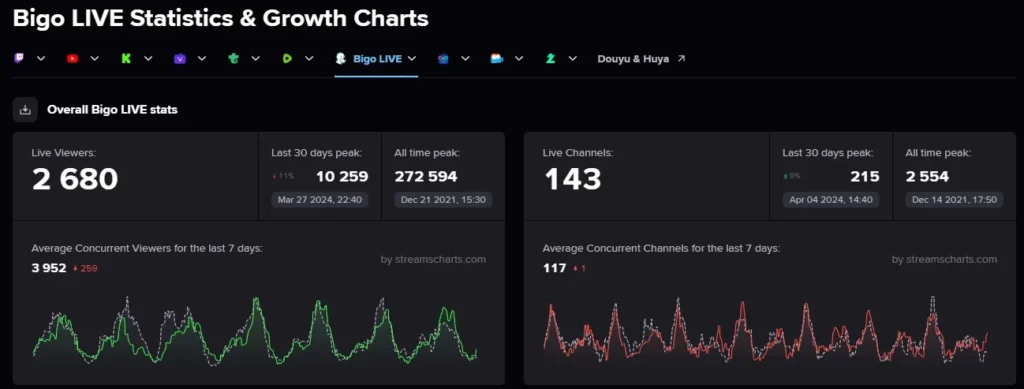
Task: Click the viewers 30-day peak value 10 259
Action: pos(342,176)
